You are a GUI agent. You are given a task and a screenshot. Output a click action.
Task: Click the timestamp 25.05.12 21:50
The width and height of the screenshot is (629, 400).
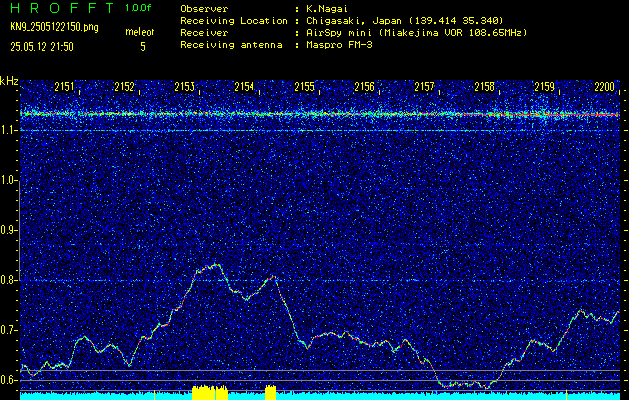[42, 47]
